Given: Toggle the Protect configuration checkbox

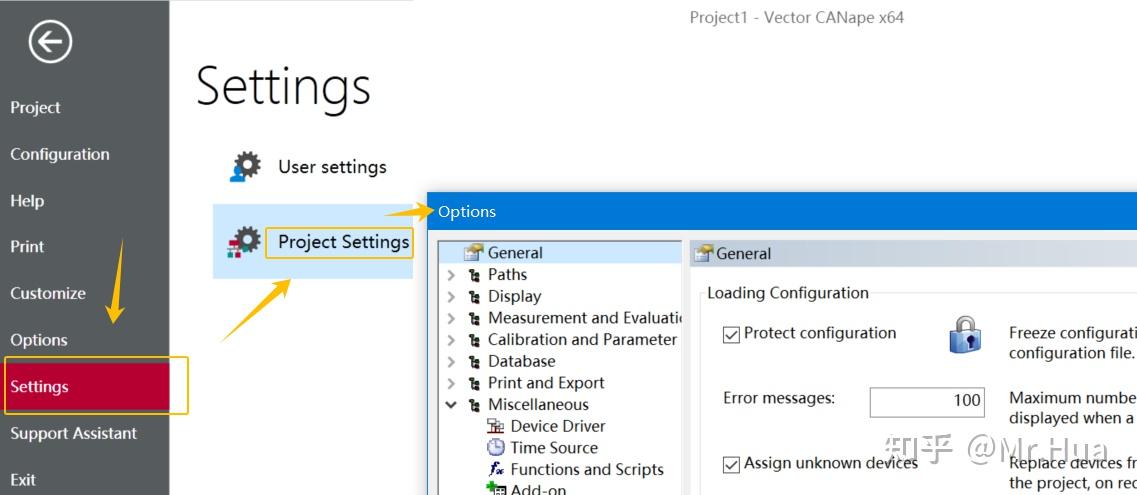Looking at the screenshot, I should (x=731, y=334).
